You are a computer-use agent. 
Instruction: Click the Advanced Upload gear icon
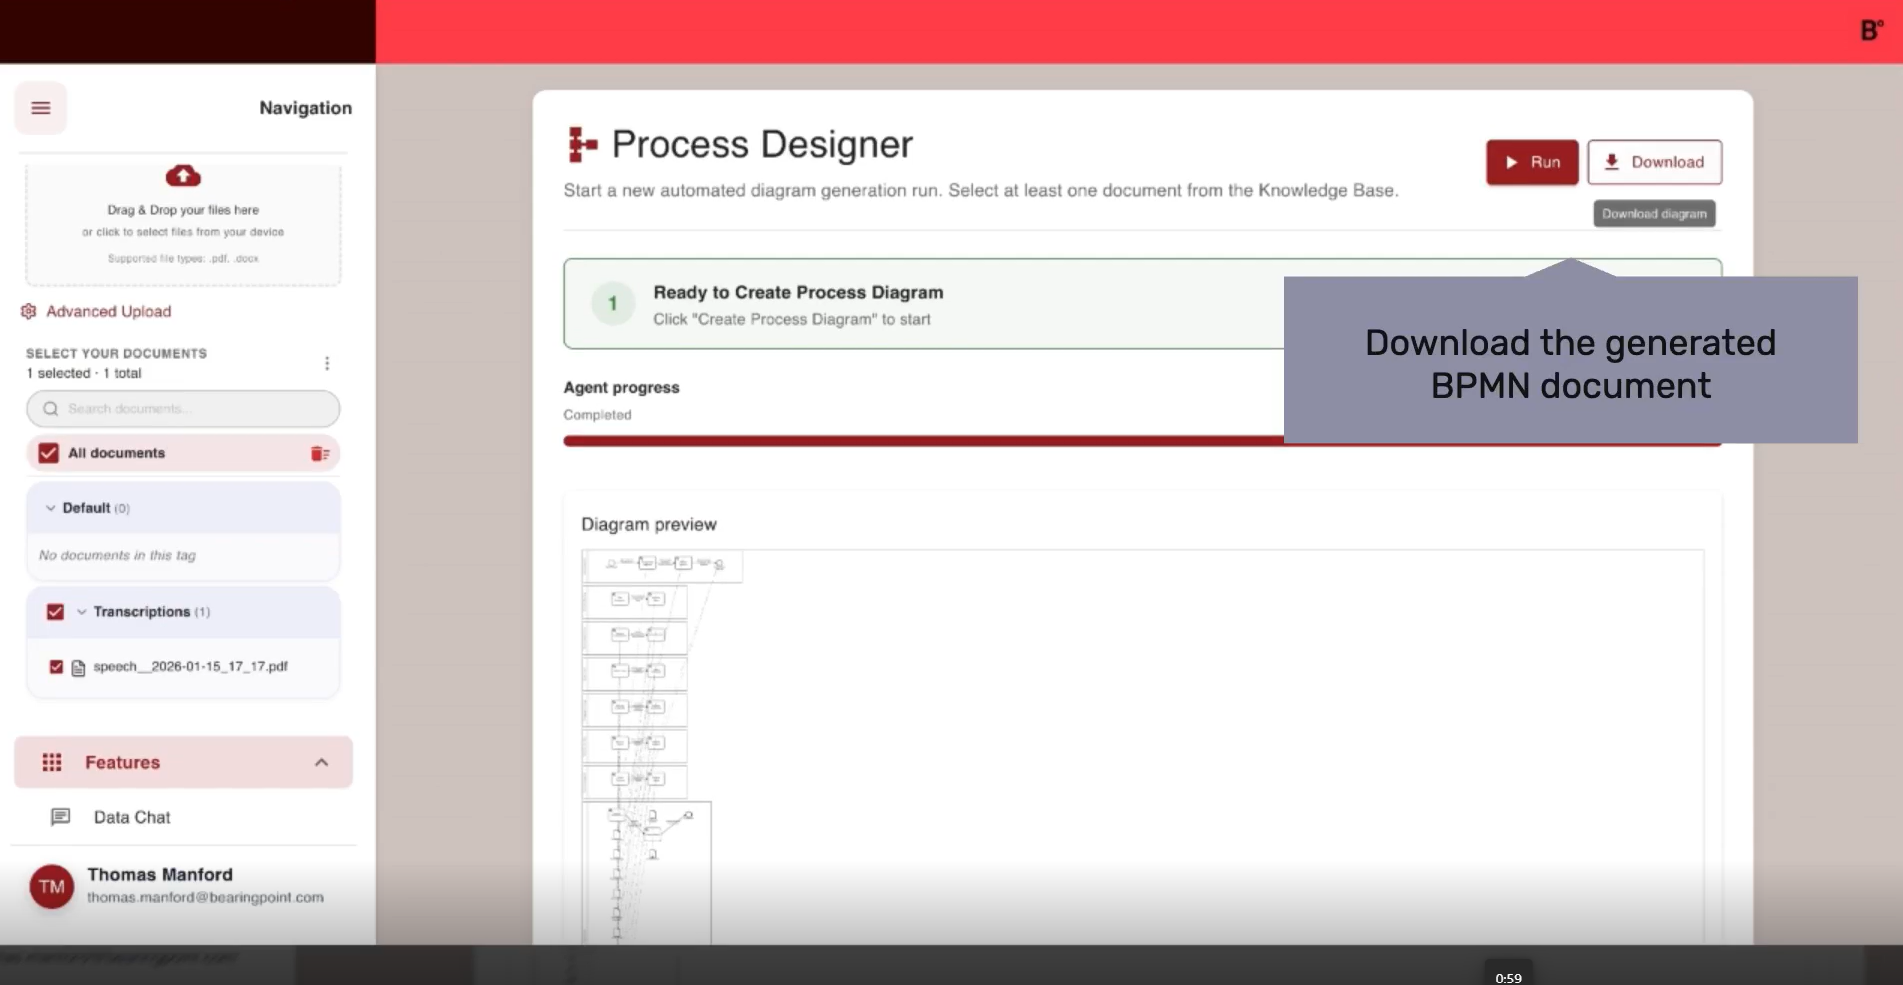[x=29, y=312]
